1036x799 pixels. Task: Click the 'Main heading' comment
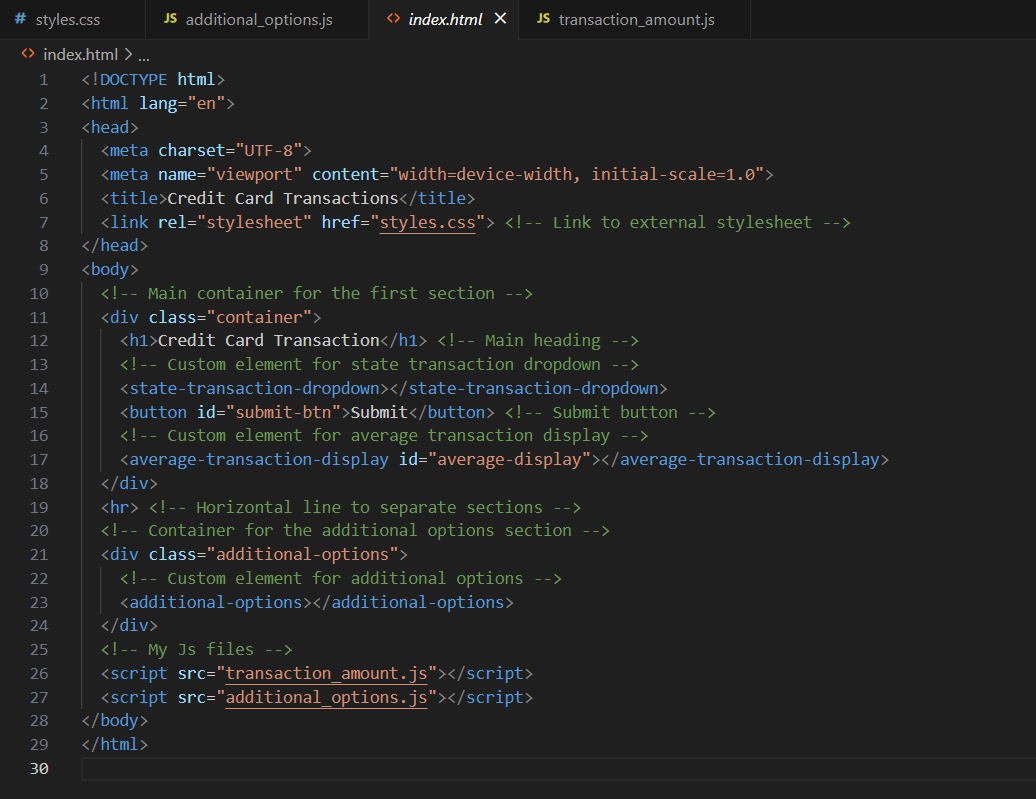(538, 340)
